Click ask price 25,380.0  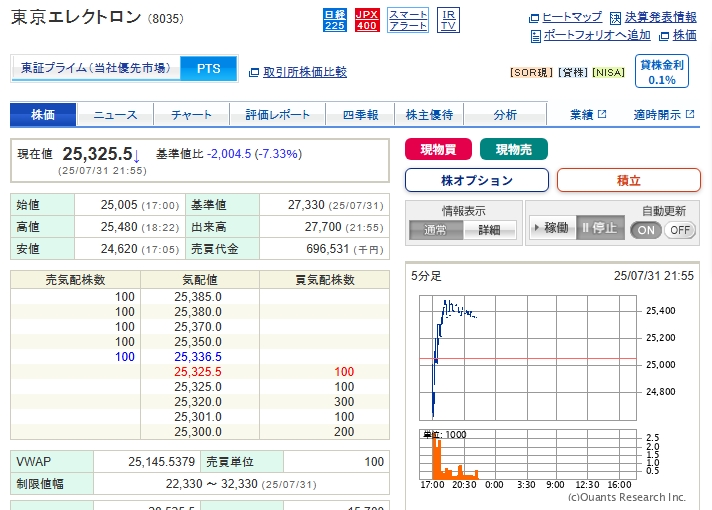198,312
